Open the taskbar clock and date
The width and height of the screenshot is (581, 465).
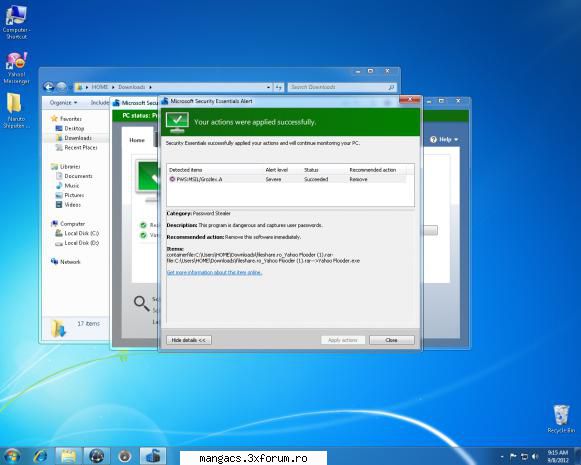click(x=558, y=456)
